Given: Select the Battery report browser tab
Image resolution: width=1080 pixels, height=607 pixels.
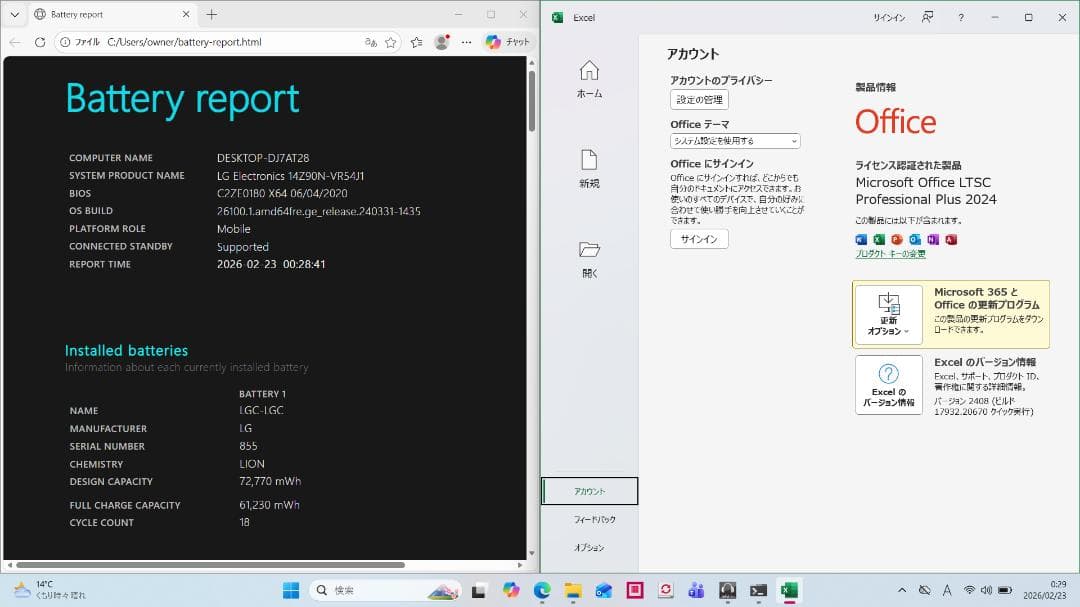Looking at the screenshot, I should [x=110, y=14].
